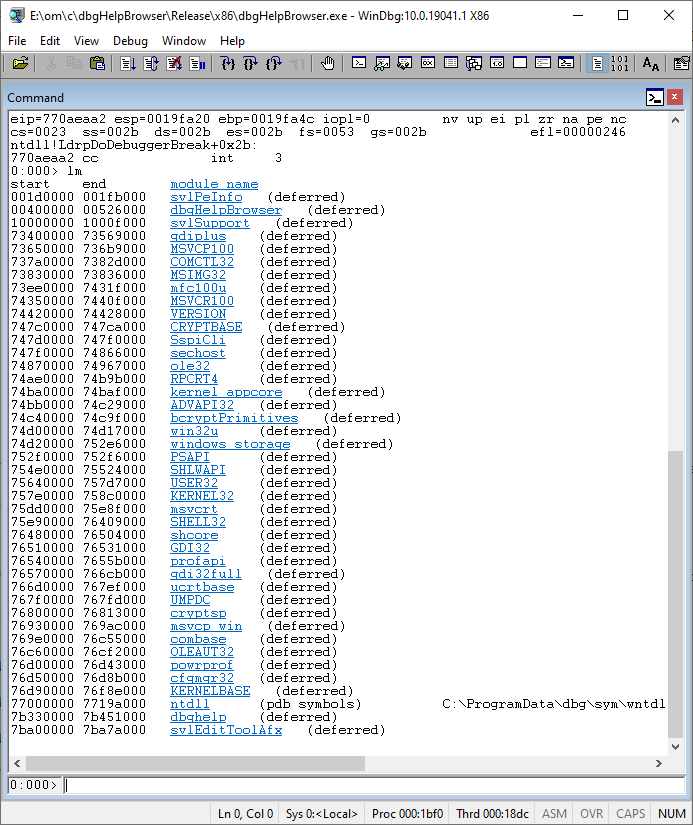This screenshot has width=693, height=825.
Task: Click the bcryptPrimitives module link
Action: click(x=234, y=418)
